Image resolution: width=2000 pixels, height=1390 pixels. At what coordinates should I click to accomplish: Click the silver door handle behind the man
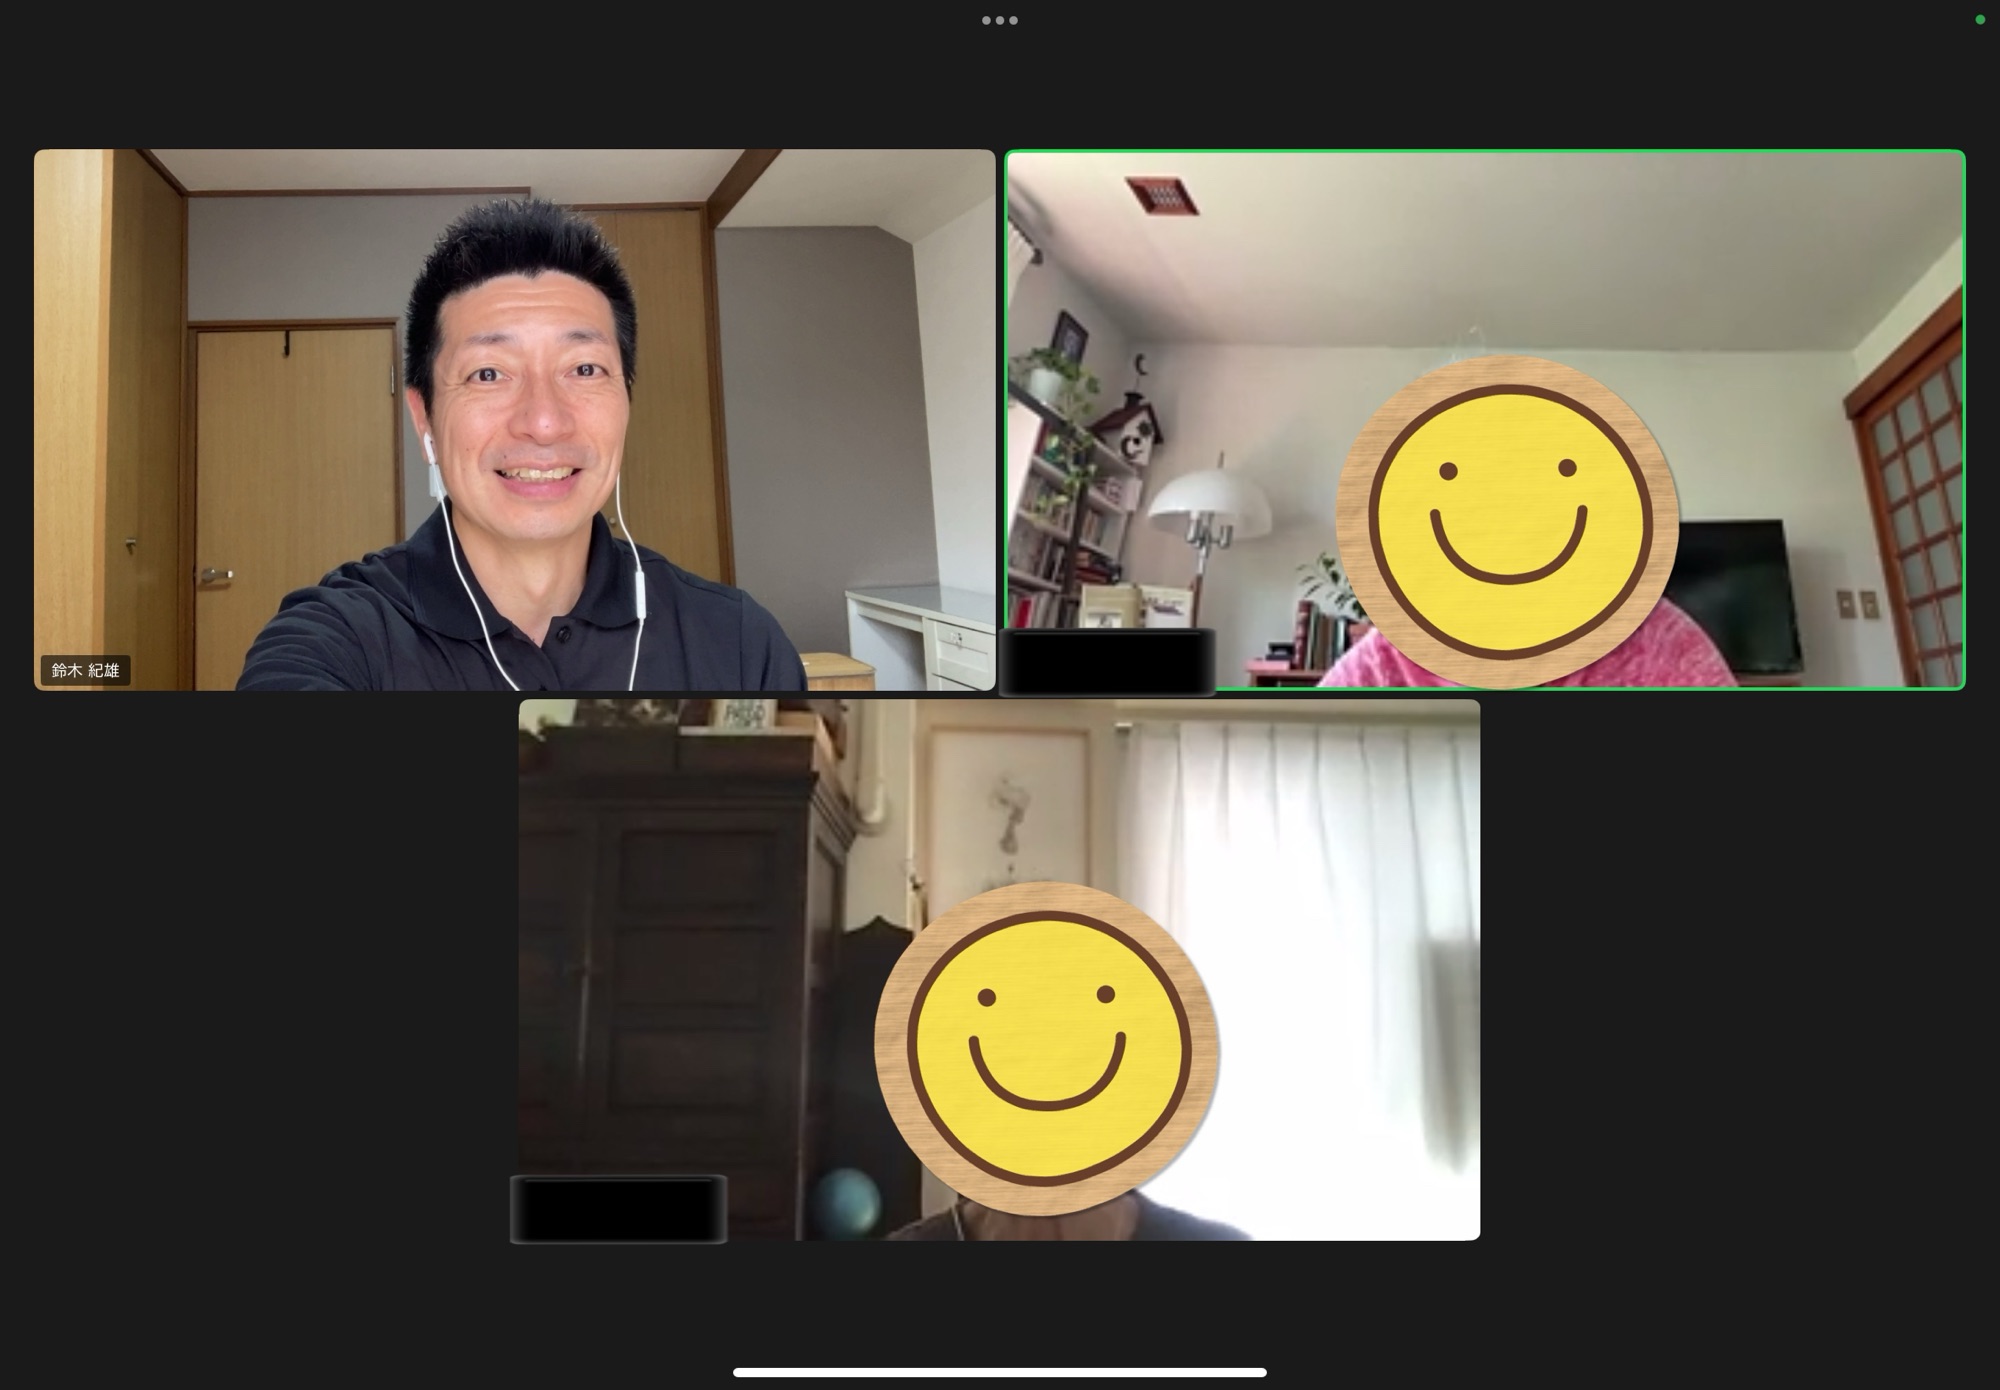tap(215, 575)
